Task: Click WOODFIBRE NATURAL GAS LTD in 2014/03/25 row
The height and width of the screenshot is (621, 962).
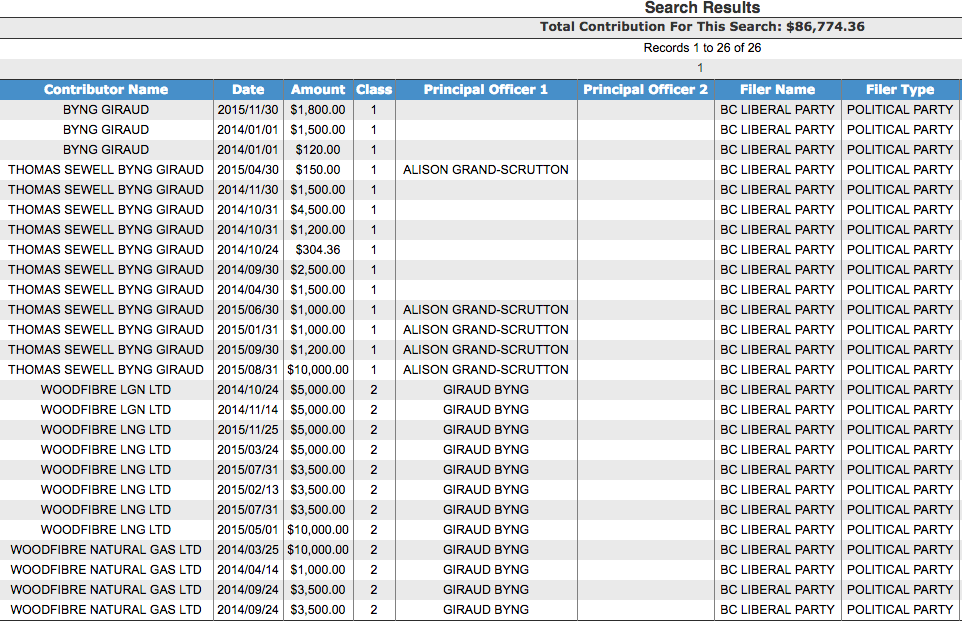Action: coord(106,550)
